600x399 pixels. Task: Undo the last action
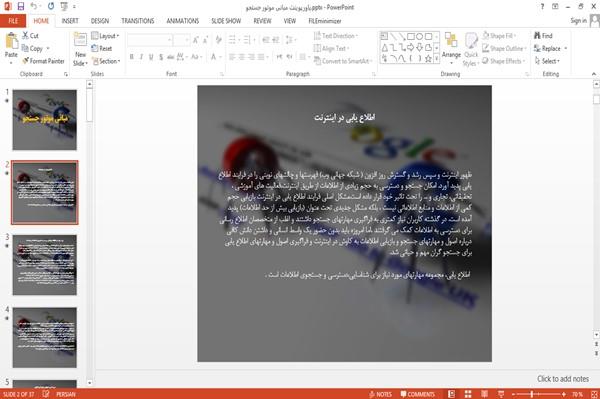click(34, 7)
